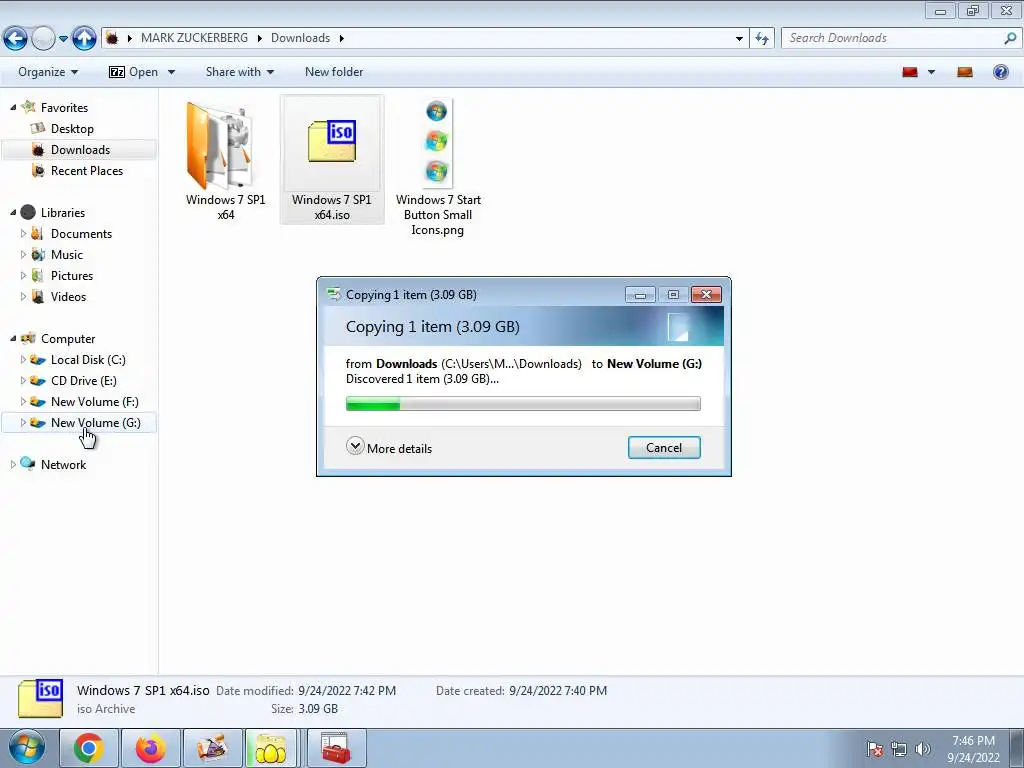This screenshot has width=1024, height=768.
Task: Open the network tray icon
Action: coord(899,749)
